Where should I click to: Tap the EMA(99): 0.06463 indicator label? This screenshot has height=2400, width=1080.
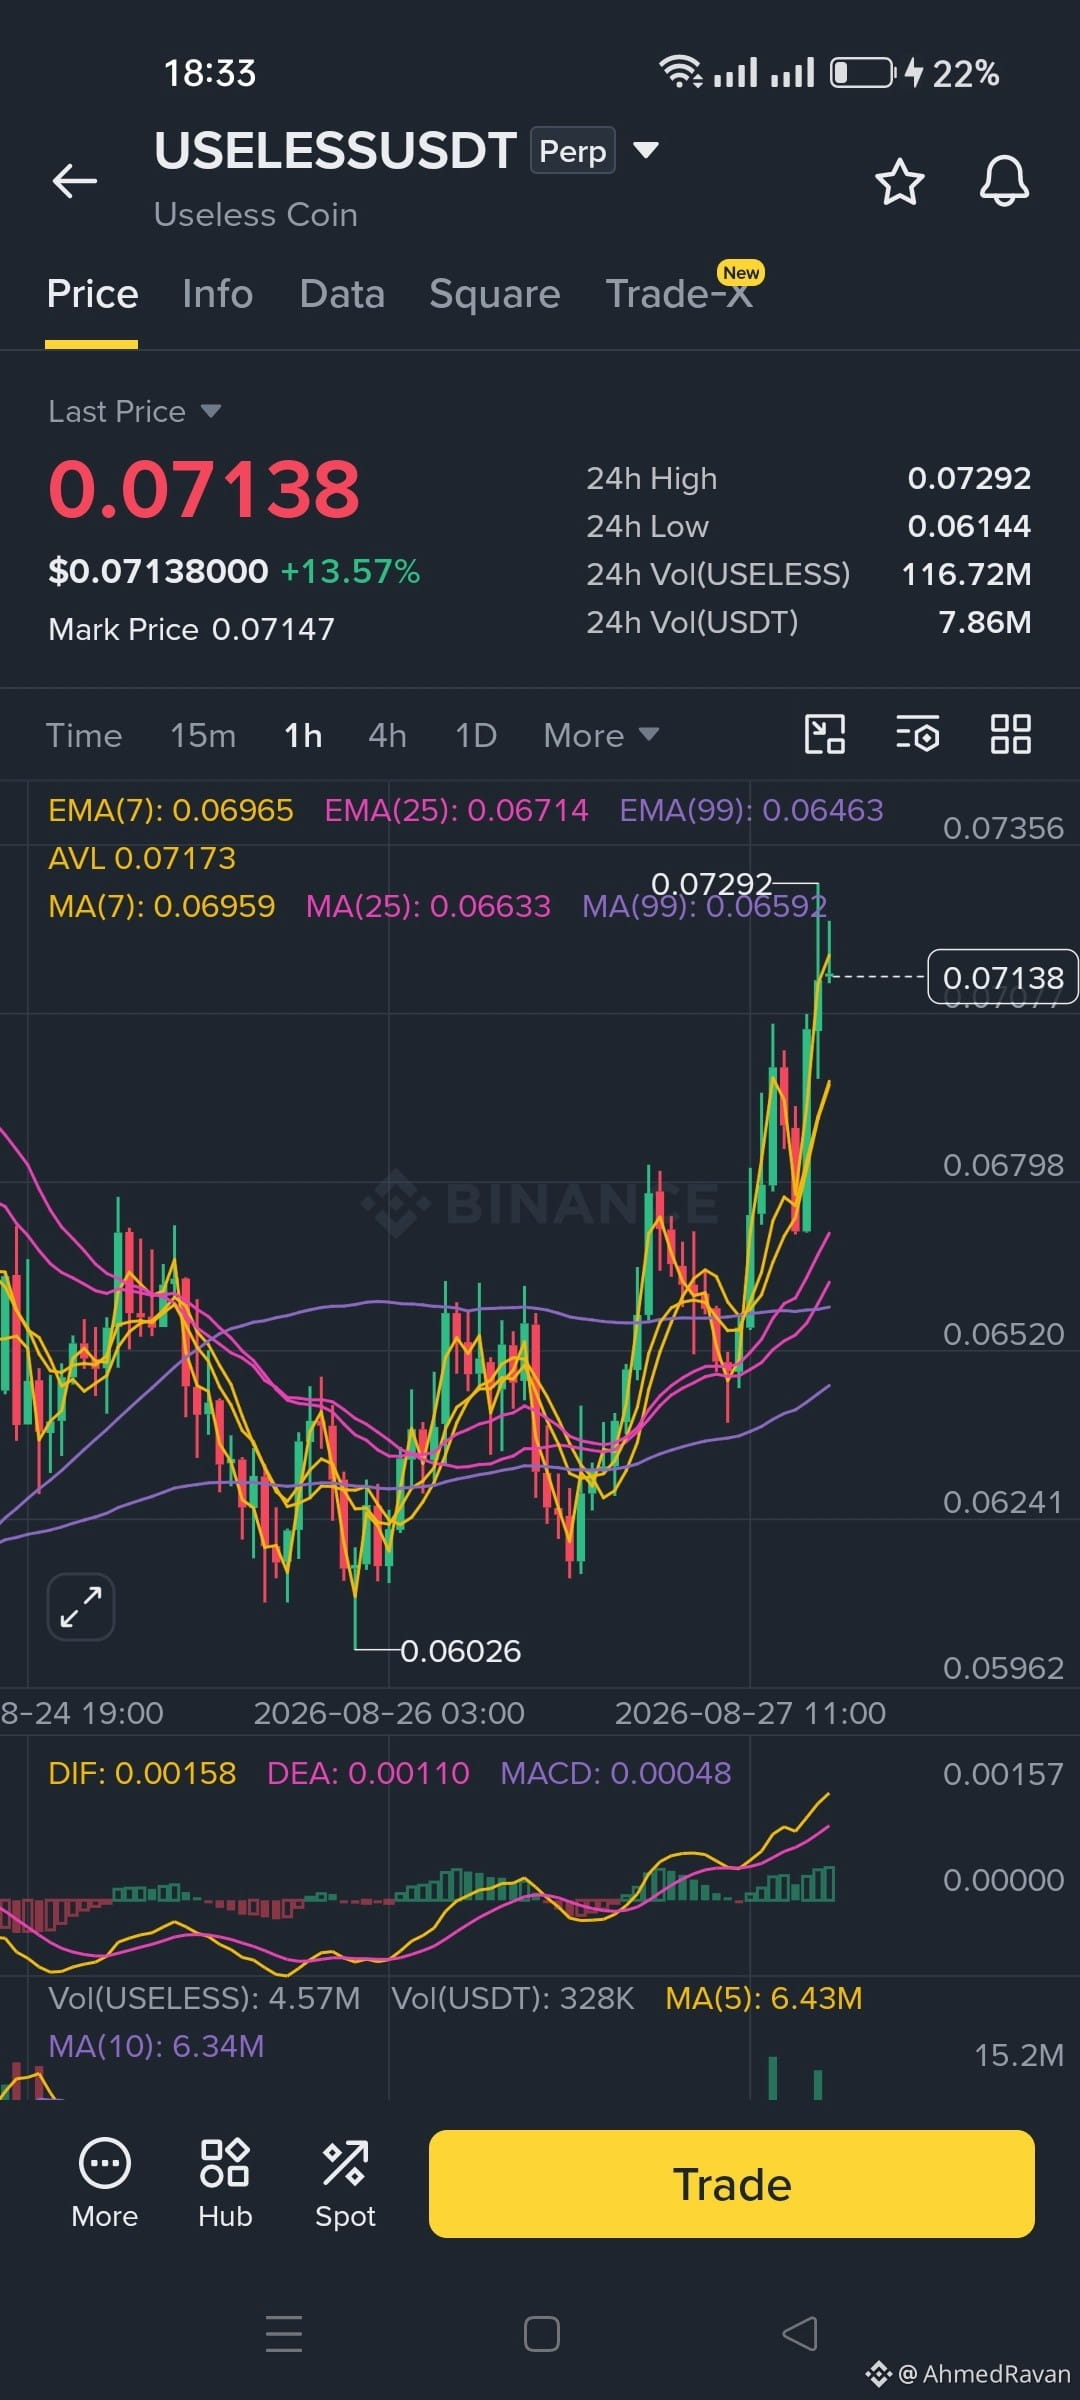[751, 810]
